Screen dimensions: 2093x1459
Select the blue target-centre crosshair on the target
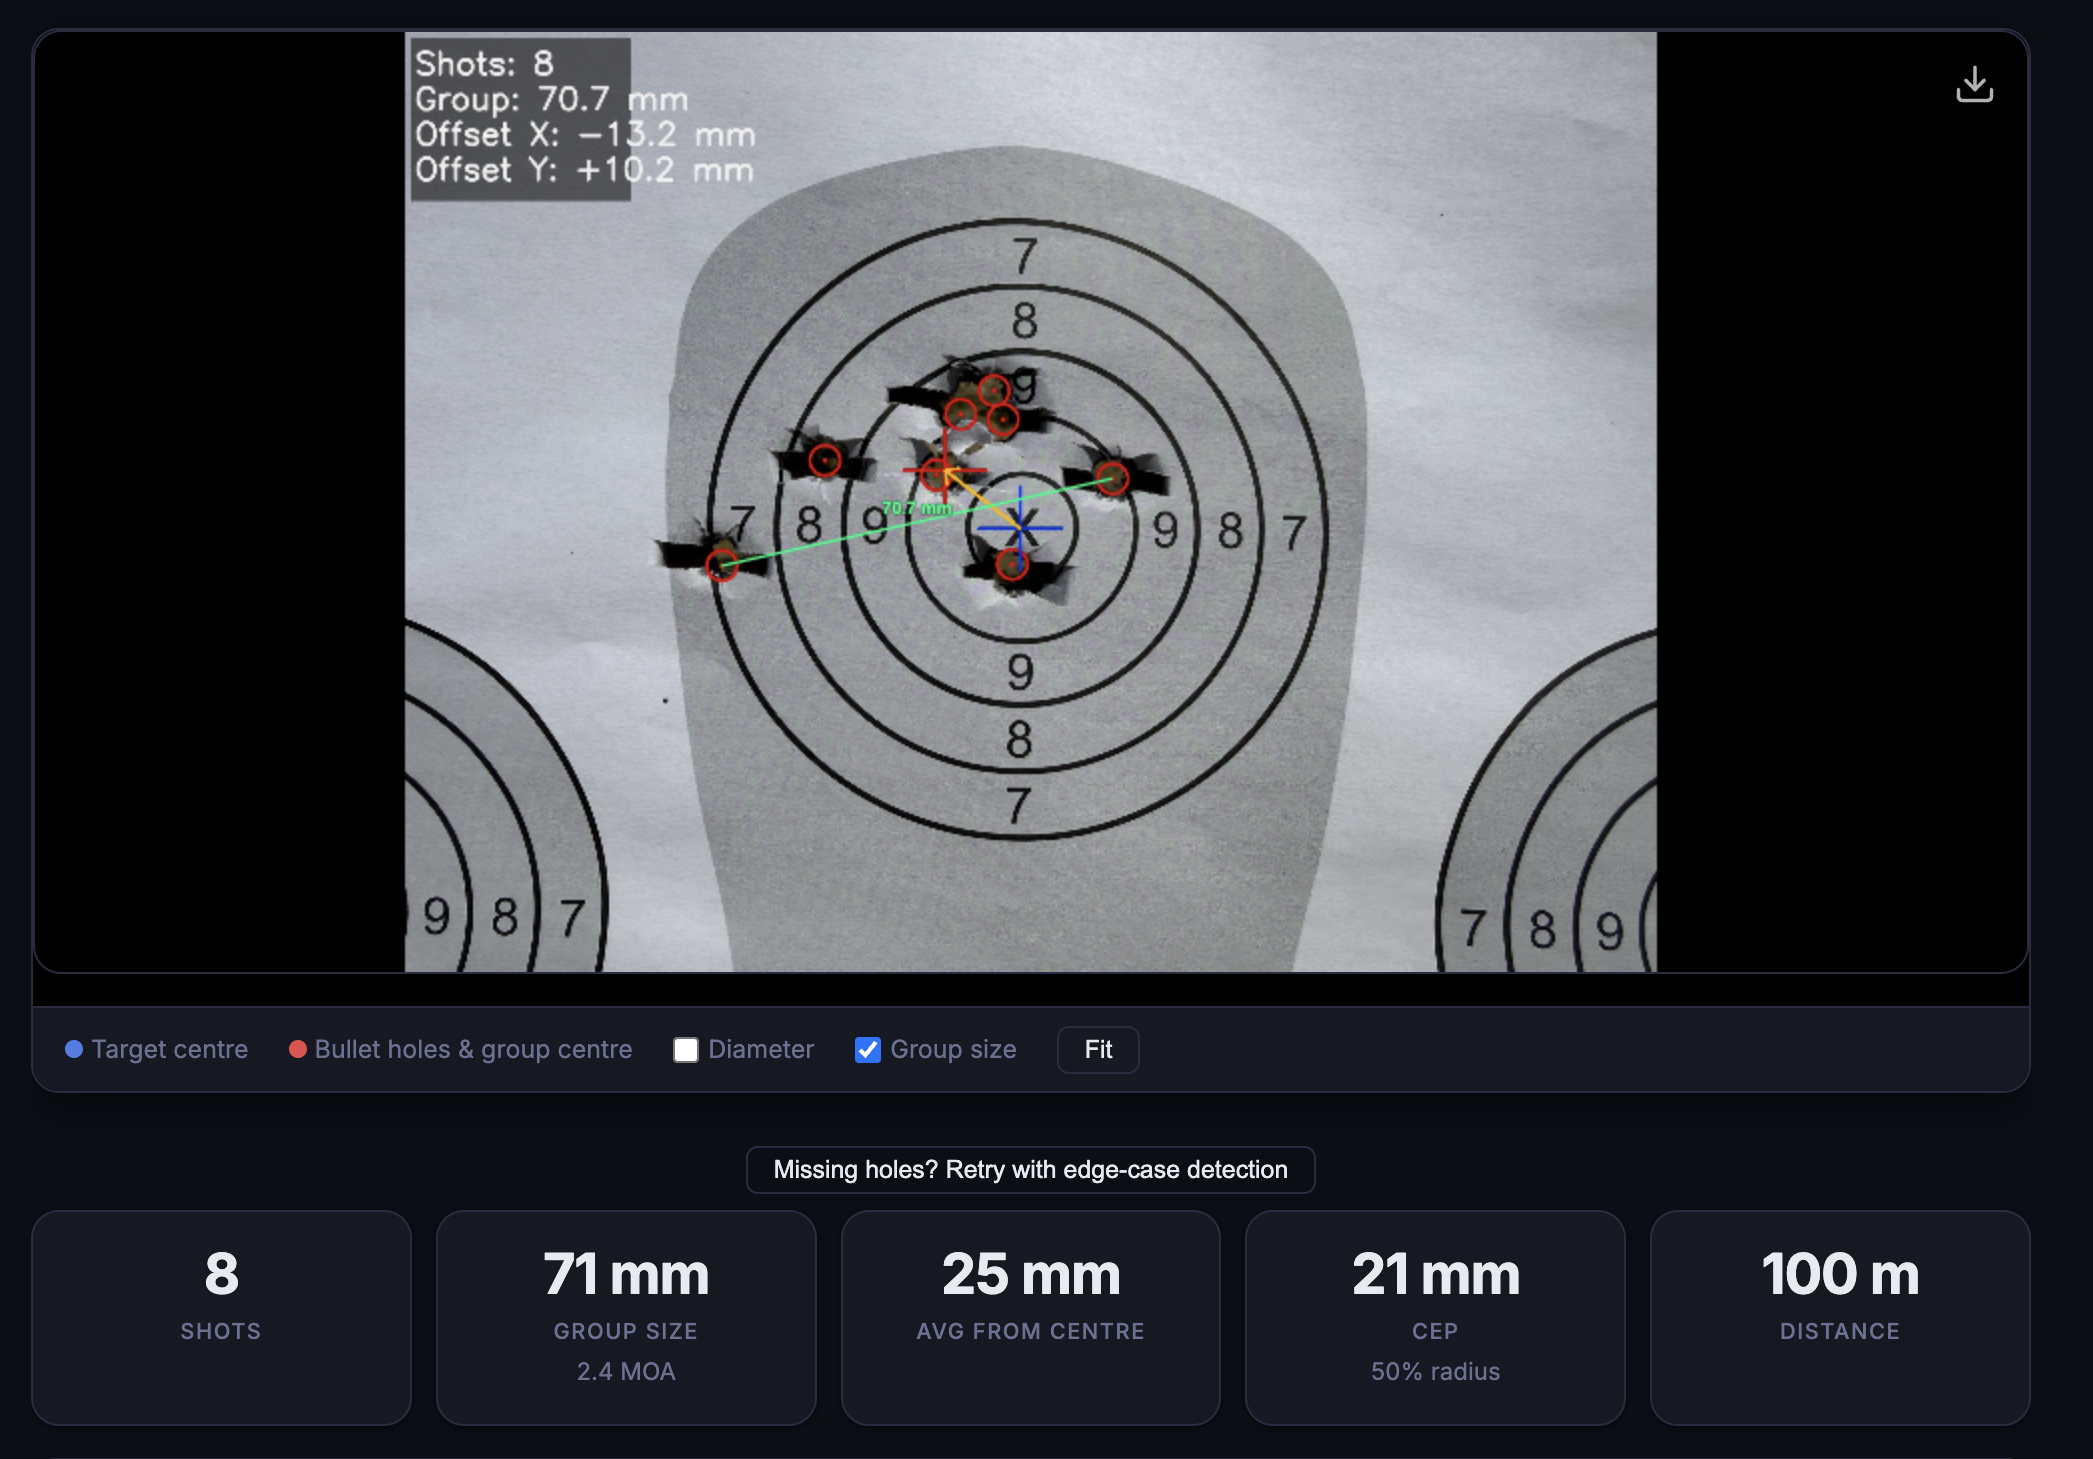coord(1019,526)
